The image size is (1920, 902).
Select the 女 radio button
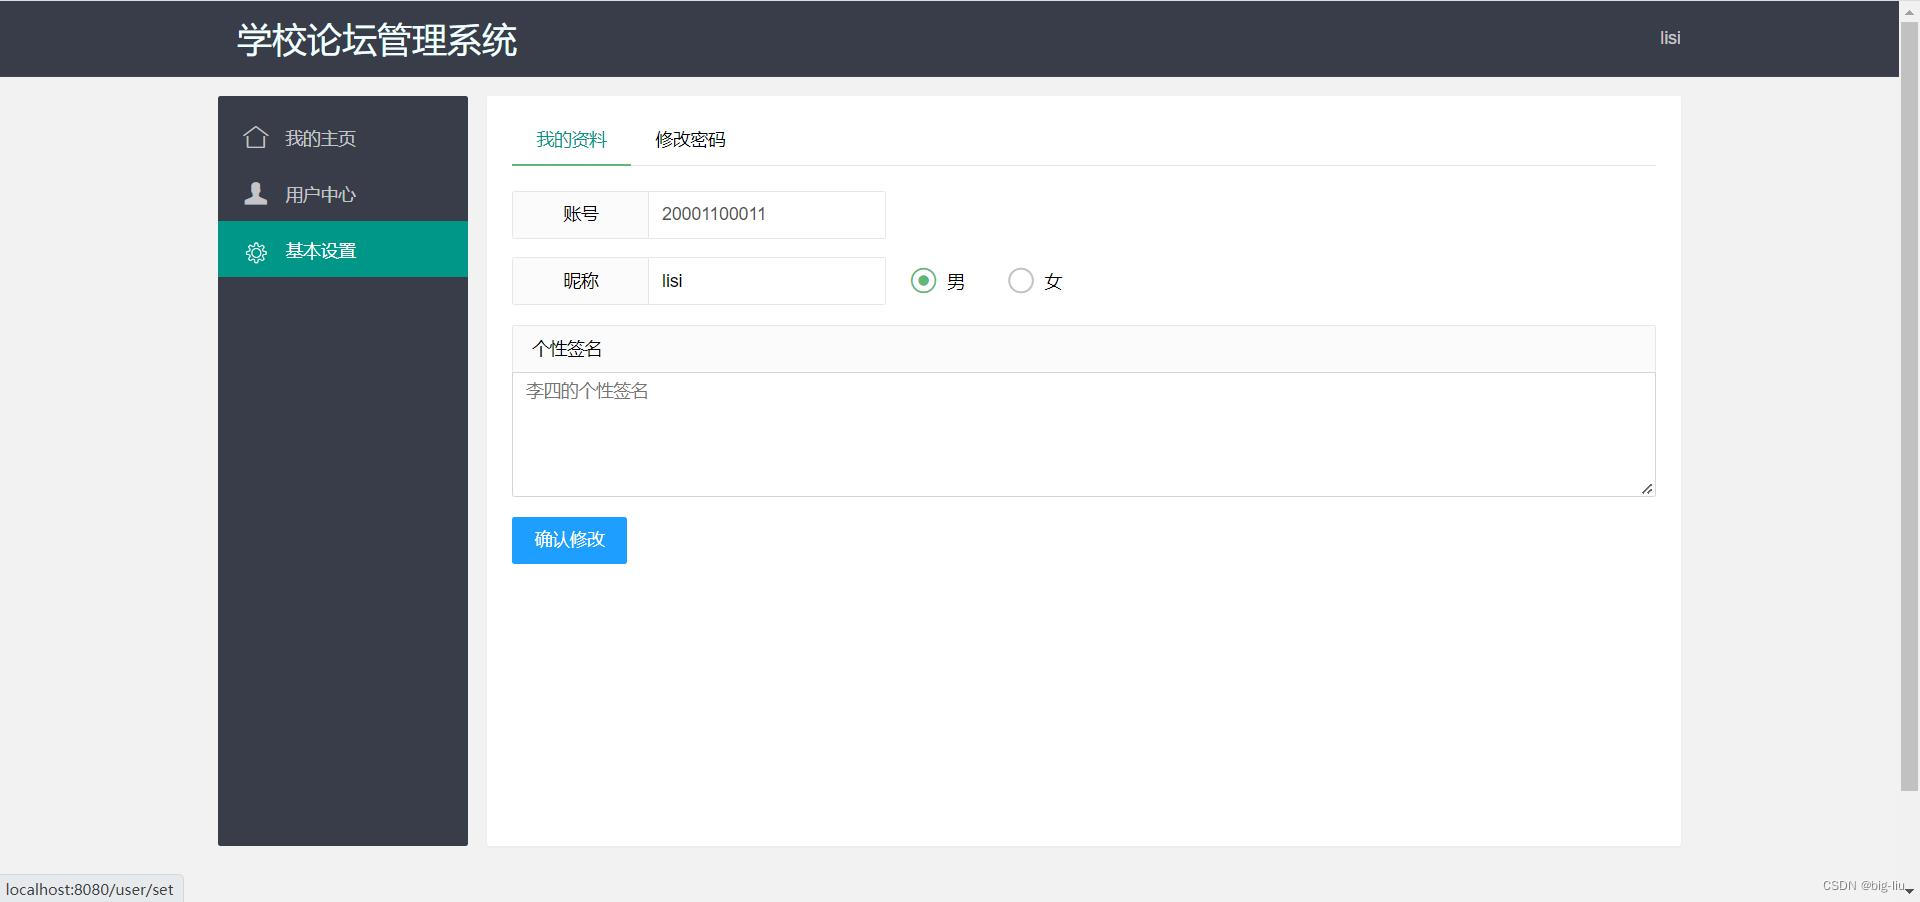tap(1020, 281)
